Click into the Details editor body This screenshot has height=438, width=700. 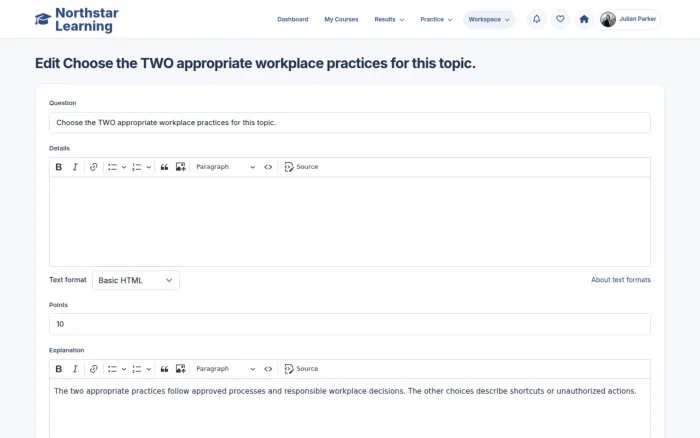[x=350, y=221]
